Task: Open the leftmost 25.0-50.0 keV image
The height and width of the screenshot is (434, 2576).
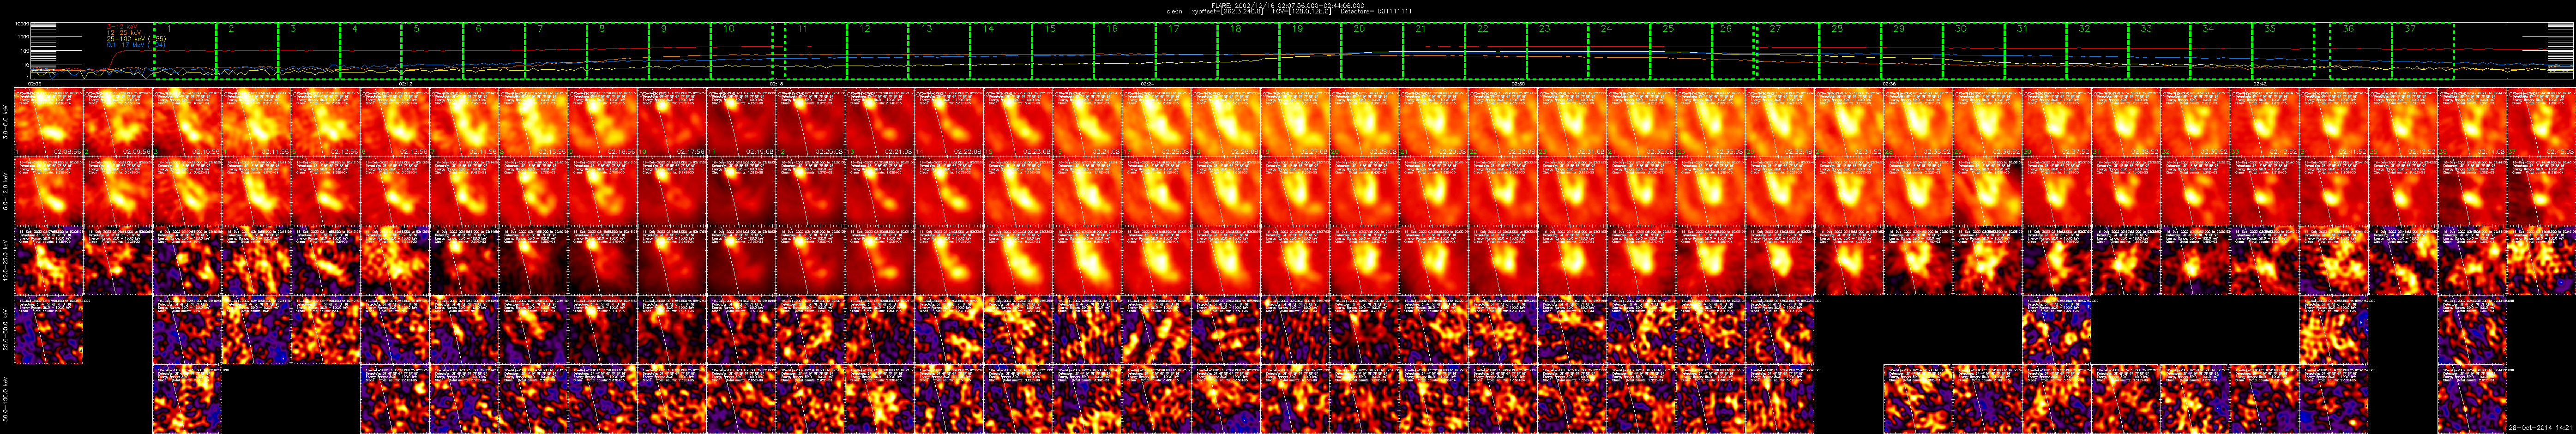Action: point(48,331)
